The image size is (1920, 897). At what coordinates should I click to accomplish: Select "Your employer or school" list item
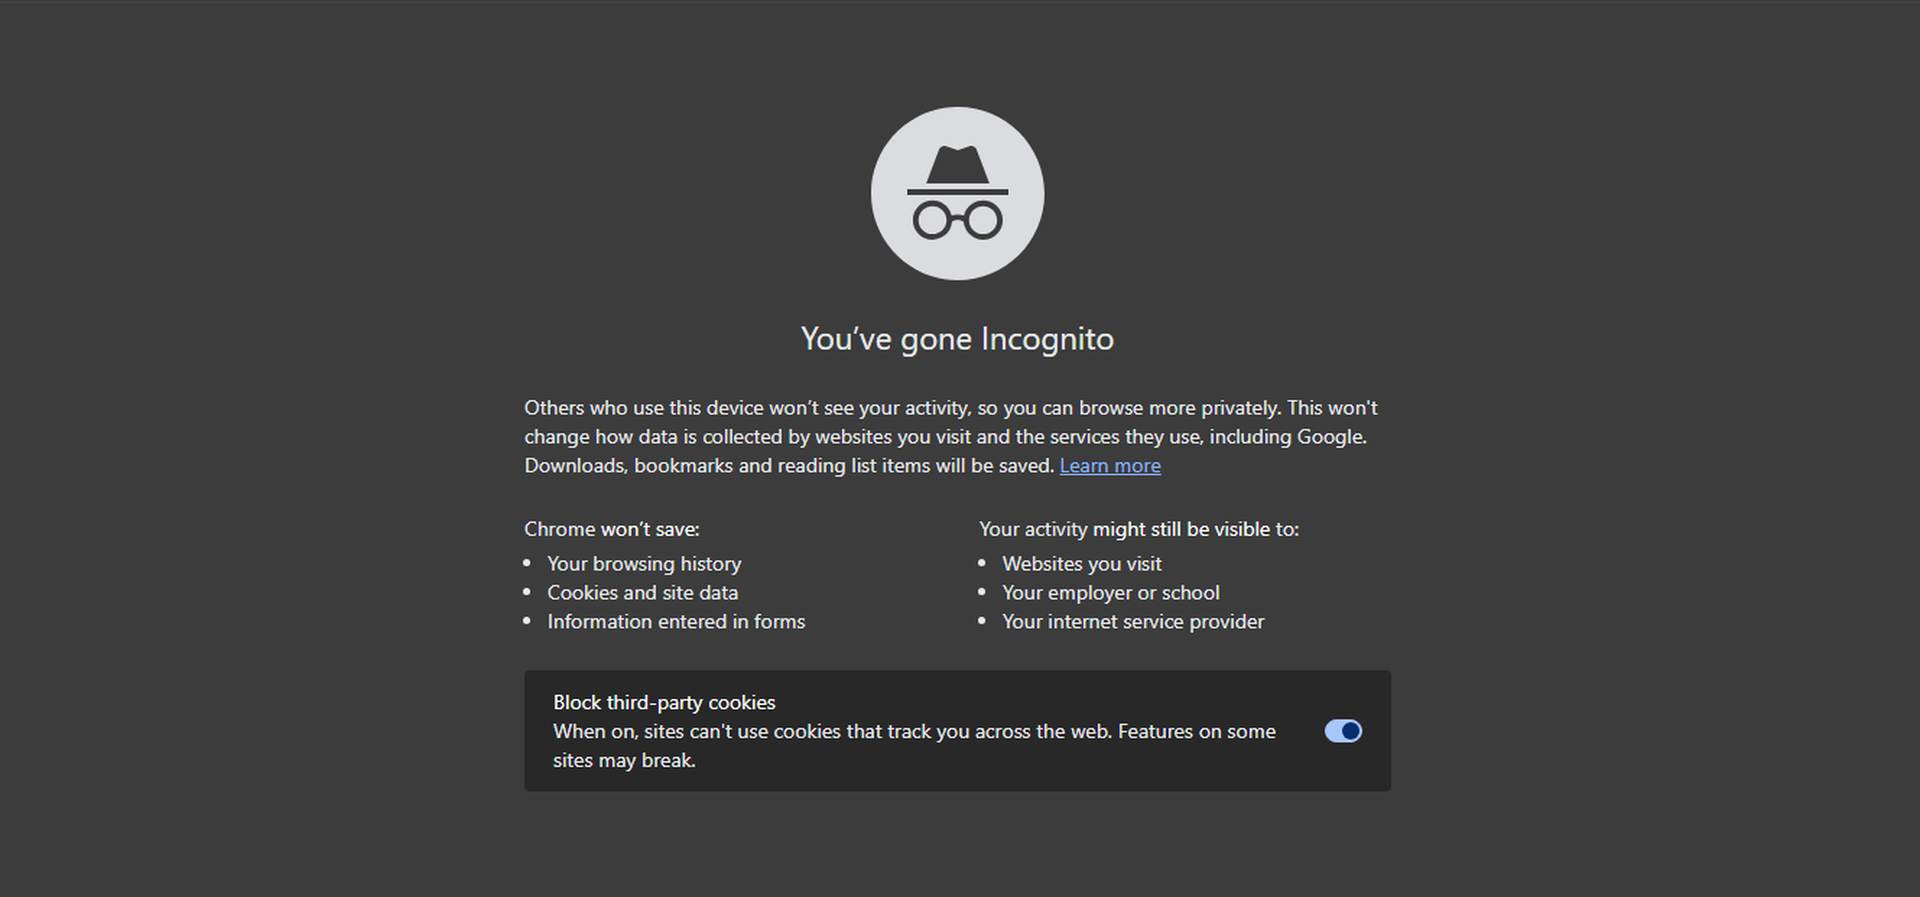1111,593
